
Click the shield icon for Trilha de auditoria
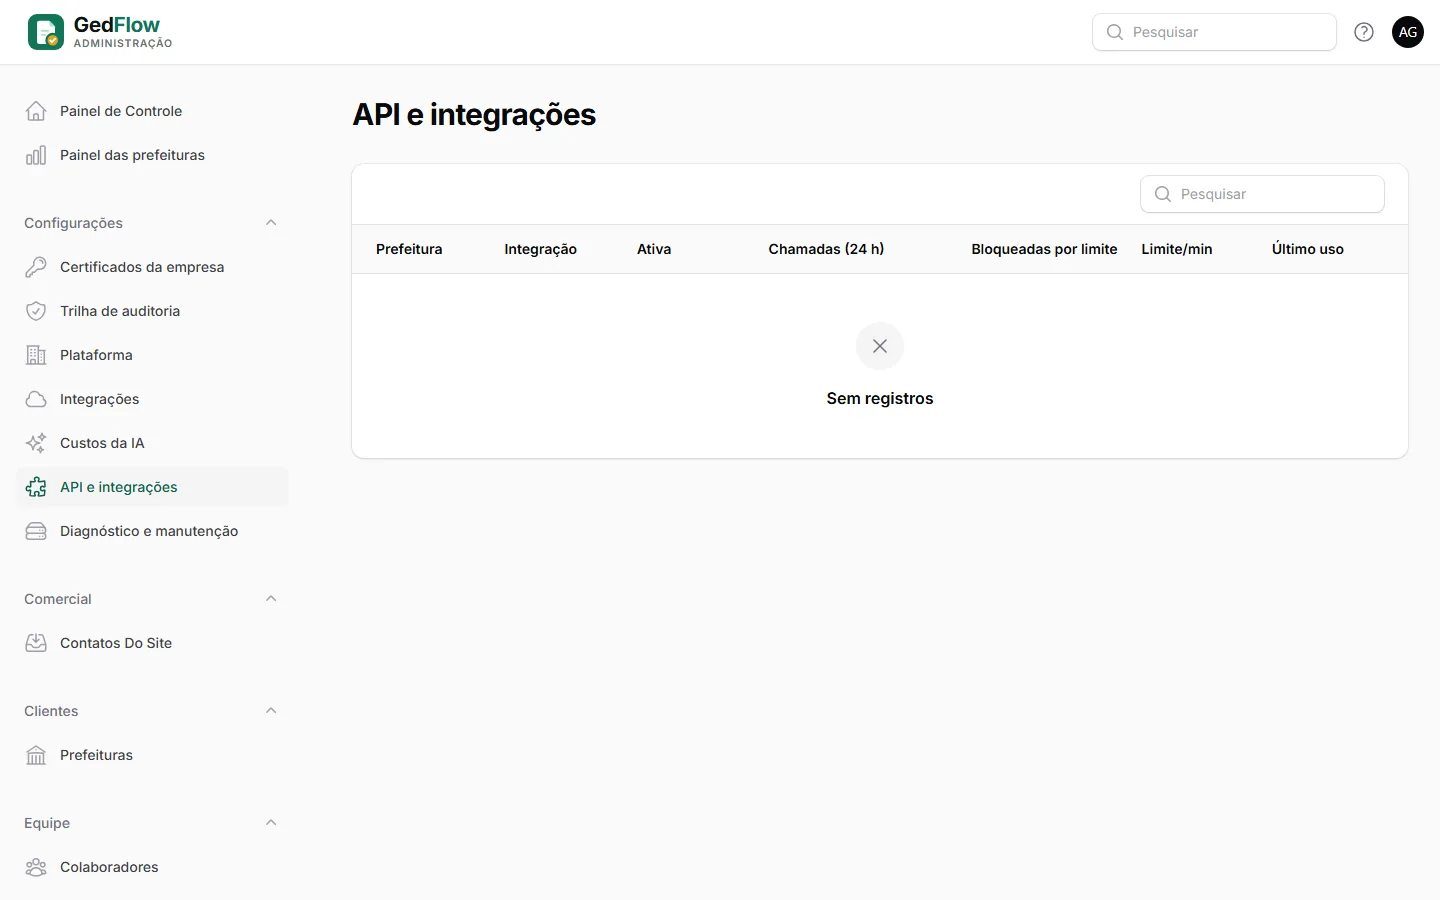pyautogui.click(x=36, y=311)
